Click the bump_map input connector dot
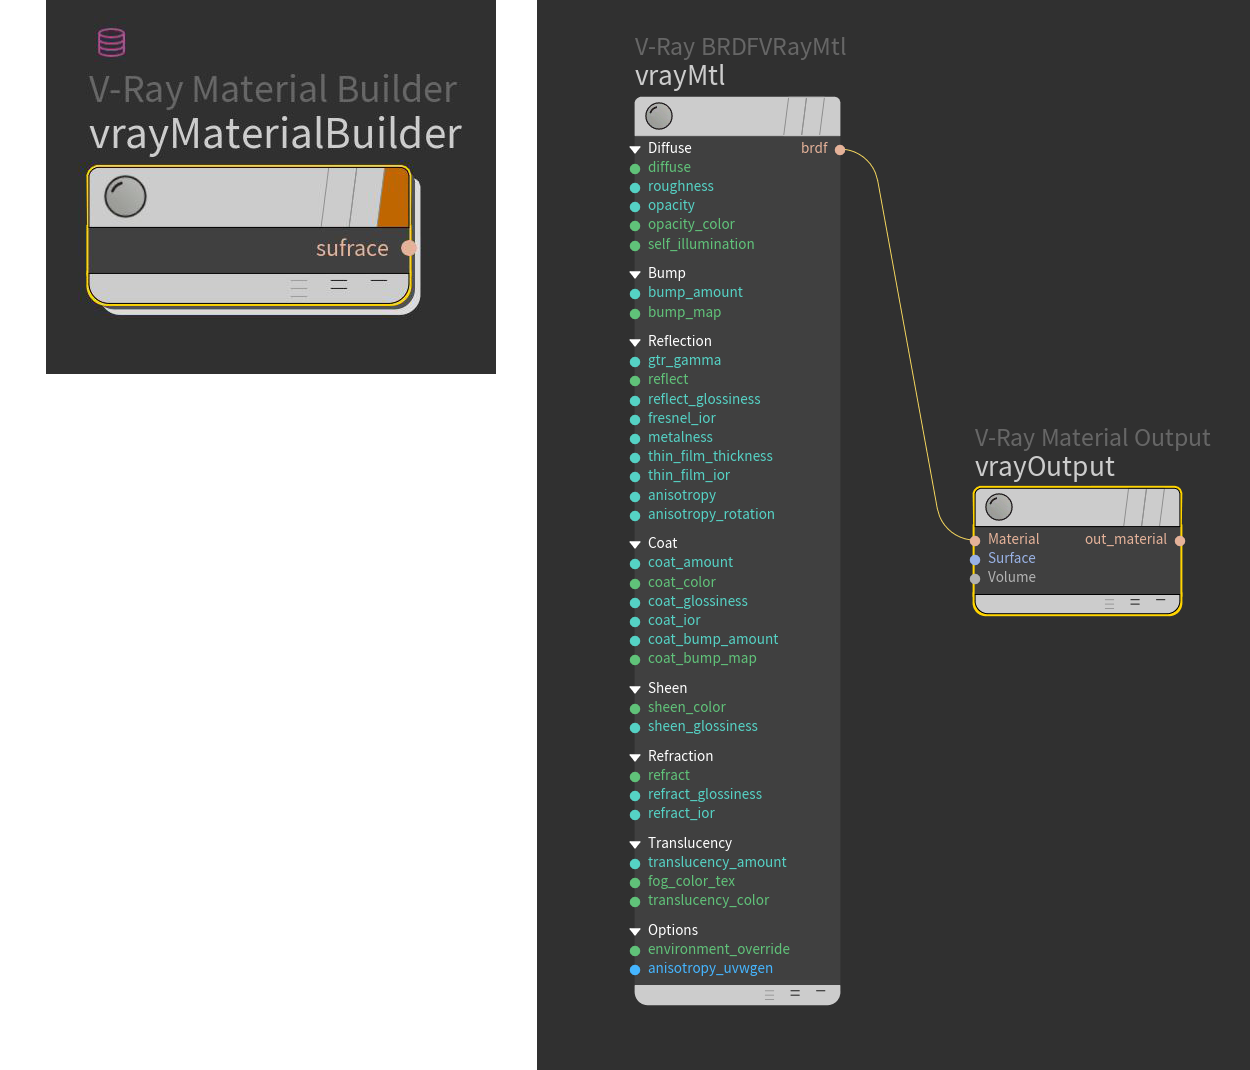 635,314
